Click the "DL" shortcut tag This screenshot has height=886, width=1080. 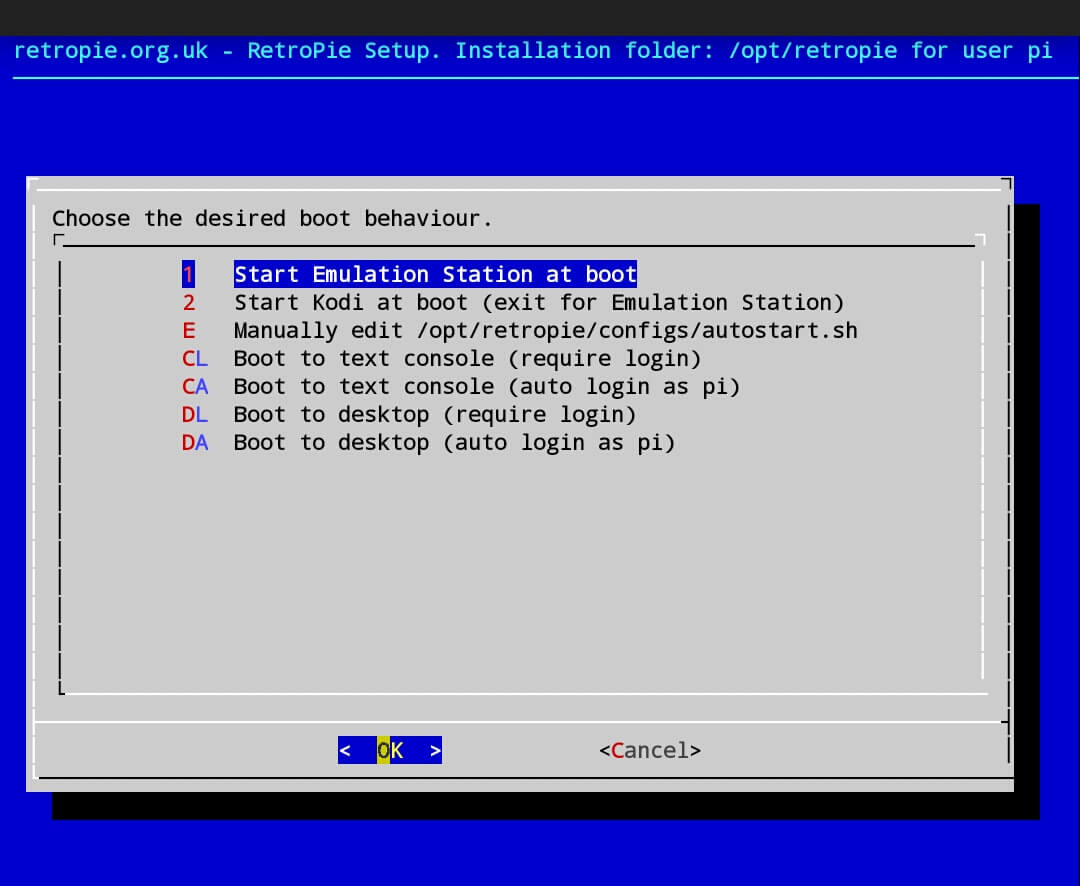click(x=195, y=414)
